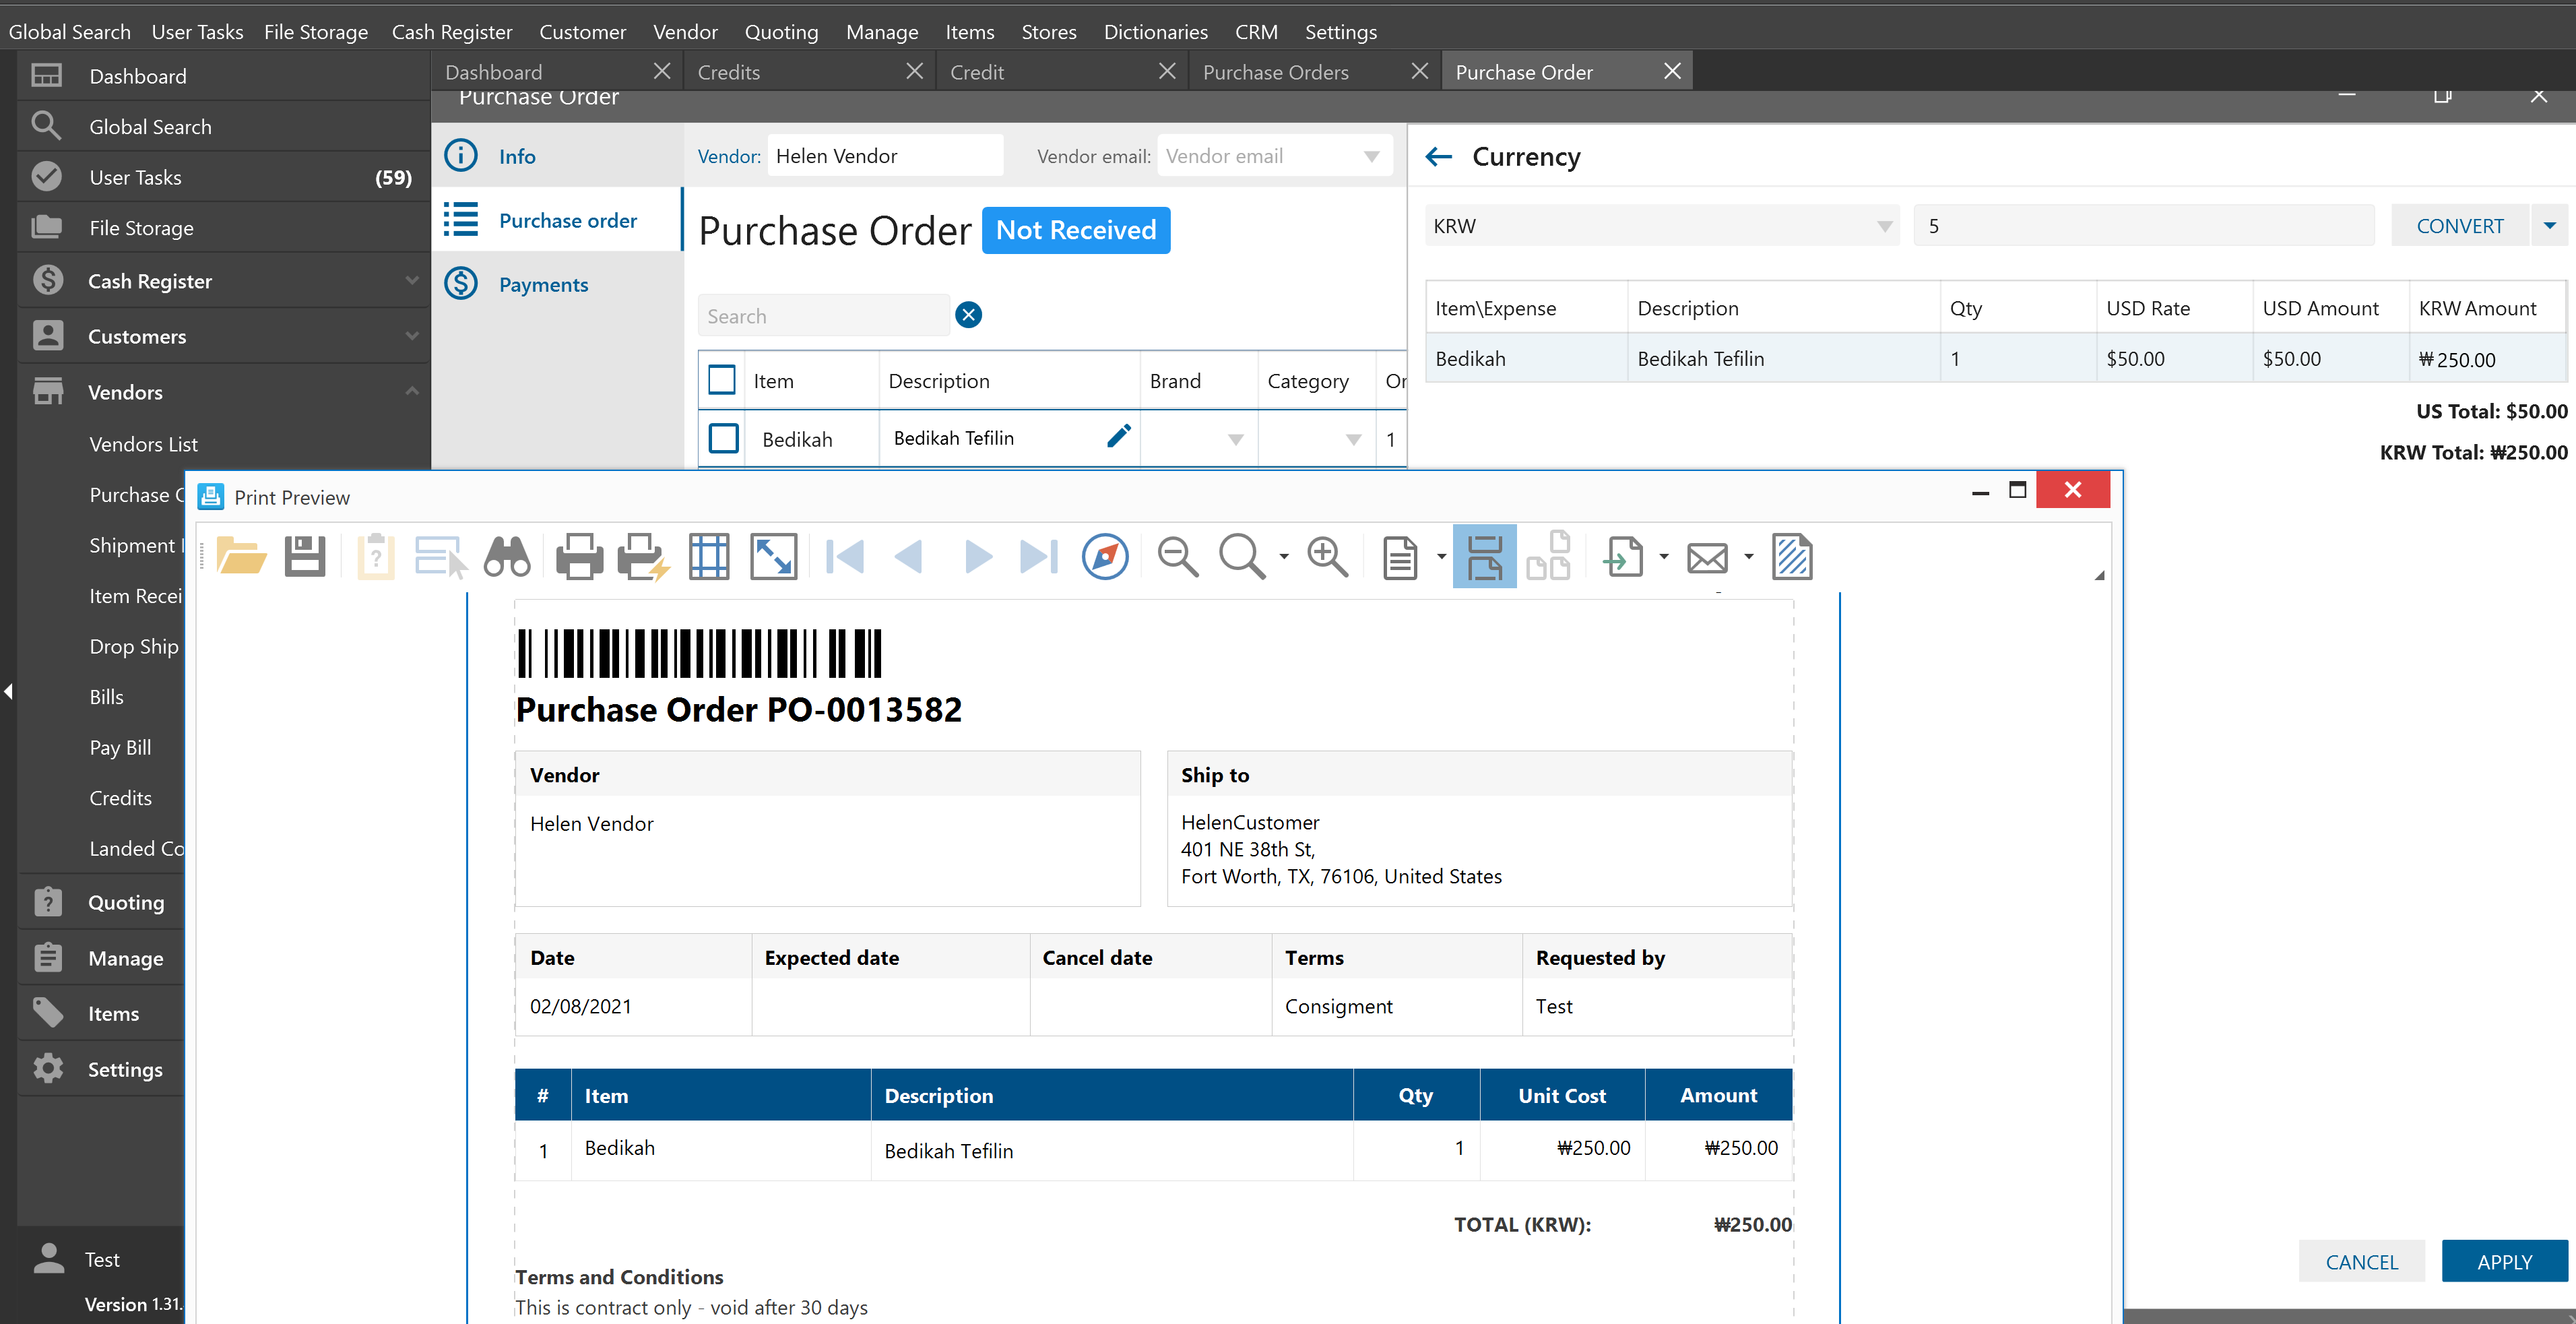Open the KRW currency dropdown
The height and width of the screenshot is (1324, 2576).
click(x=1883, y=226)
